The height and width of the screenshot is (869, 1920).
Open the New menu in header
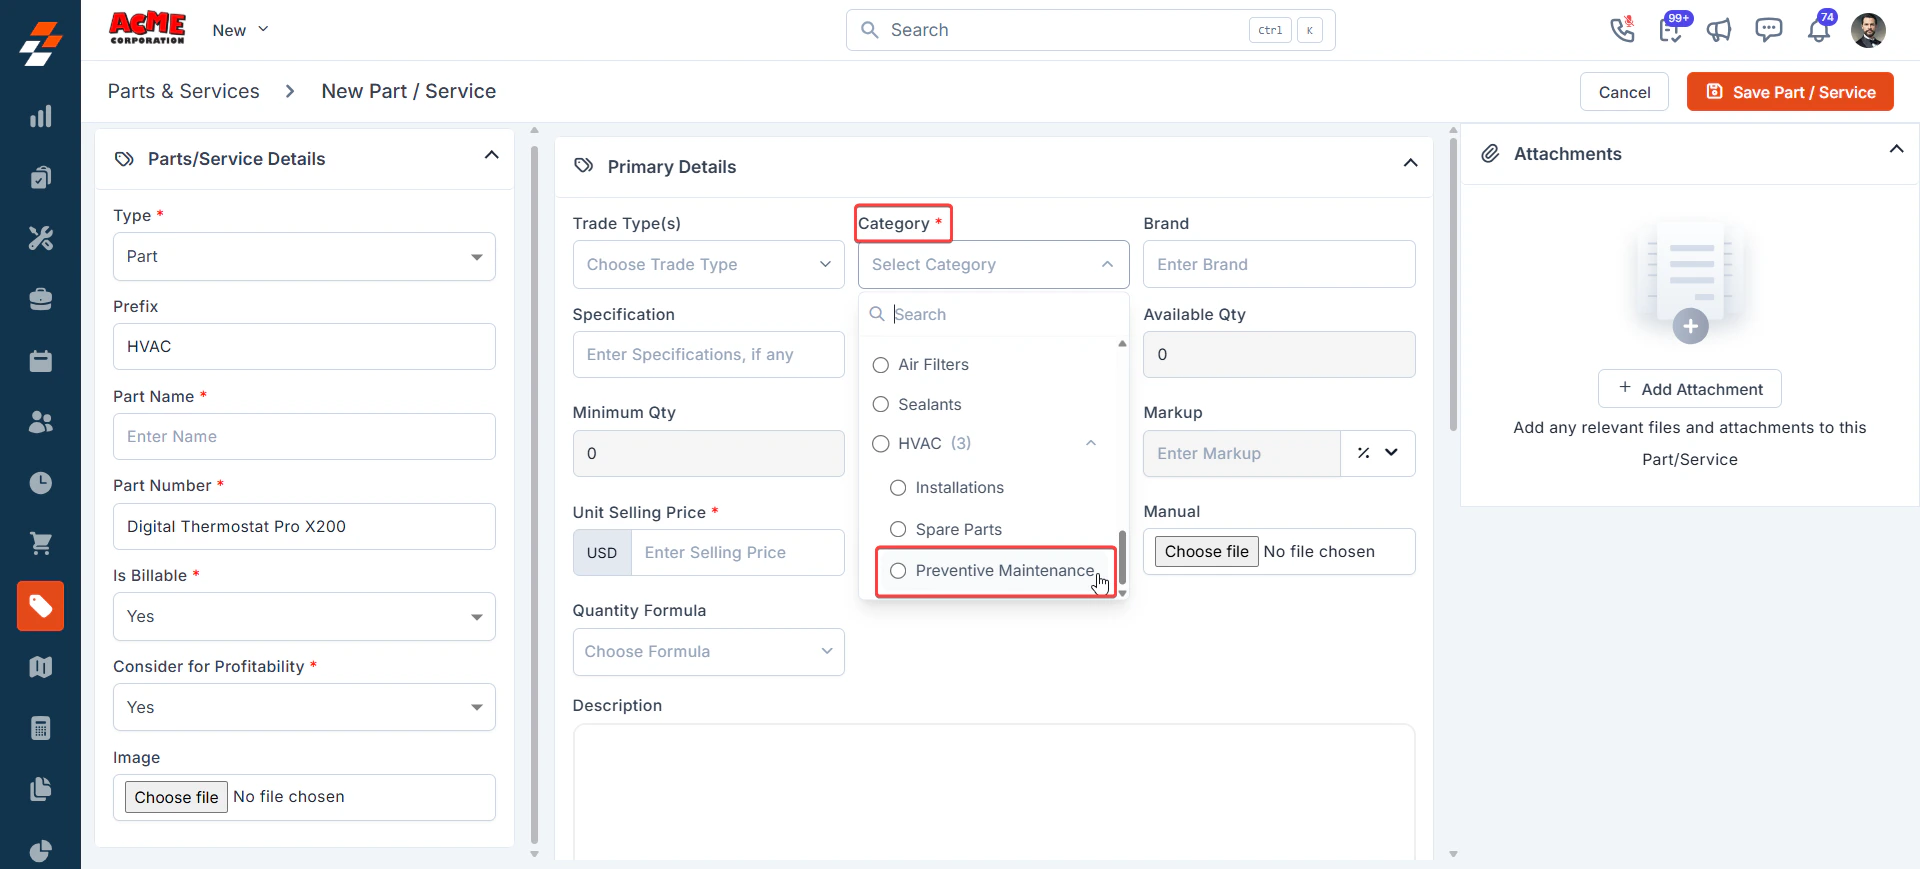(240, 30)
